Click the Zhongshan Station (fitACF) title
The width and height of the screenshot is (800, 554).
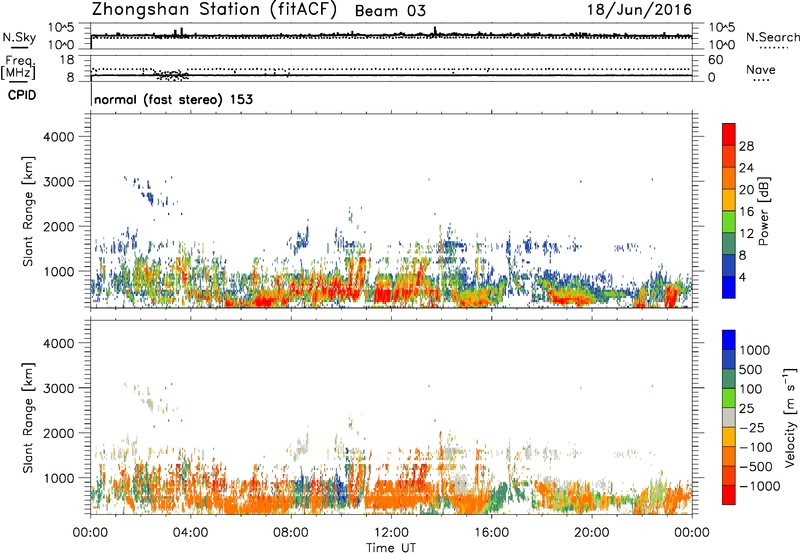214,10
